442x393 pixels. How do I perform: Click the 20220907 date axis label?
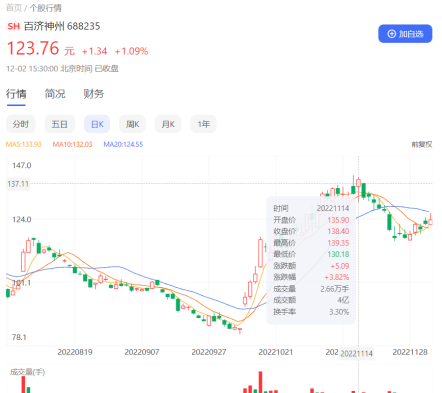coord(142,352)
